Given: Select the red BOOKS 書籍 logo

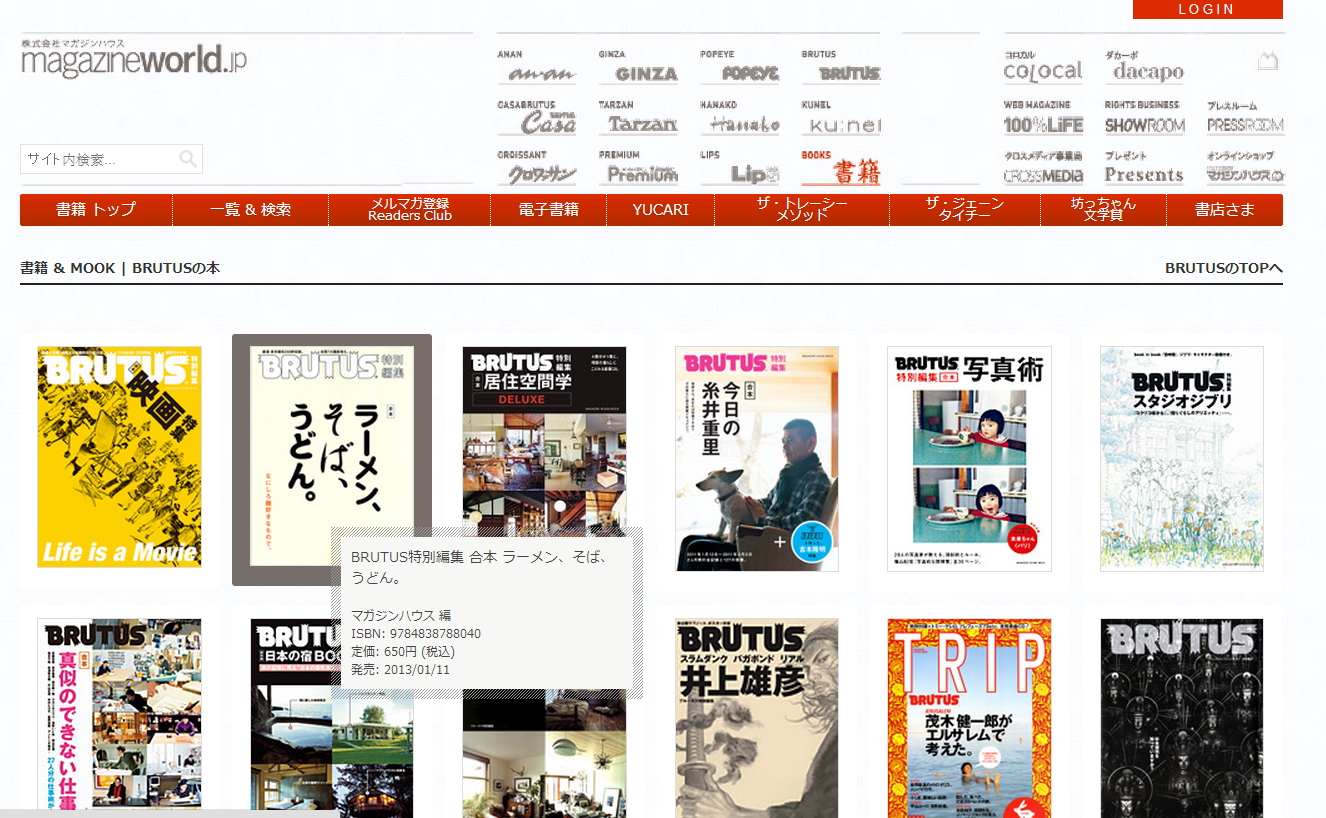Looking at the screenshot, I should pos(841,168).
